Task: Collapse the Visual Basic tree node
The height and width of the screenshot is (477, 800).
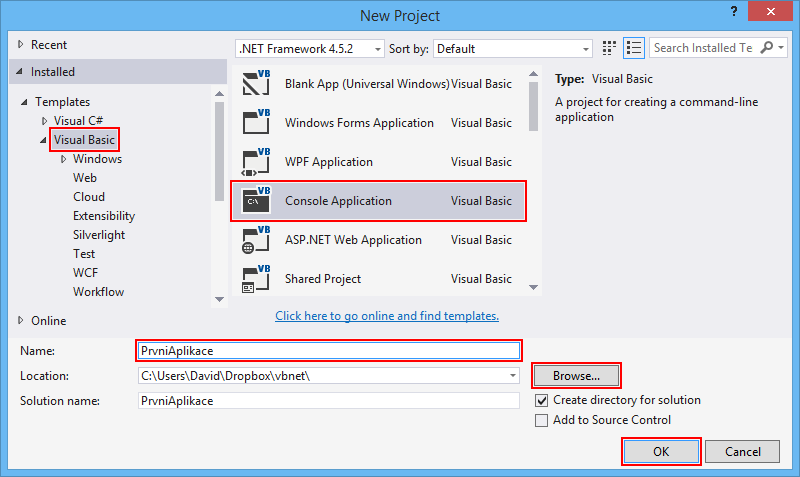Action: (x=43, y=140)
